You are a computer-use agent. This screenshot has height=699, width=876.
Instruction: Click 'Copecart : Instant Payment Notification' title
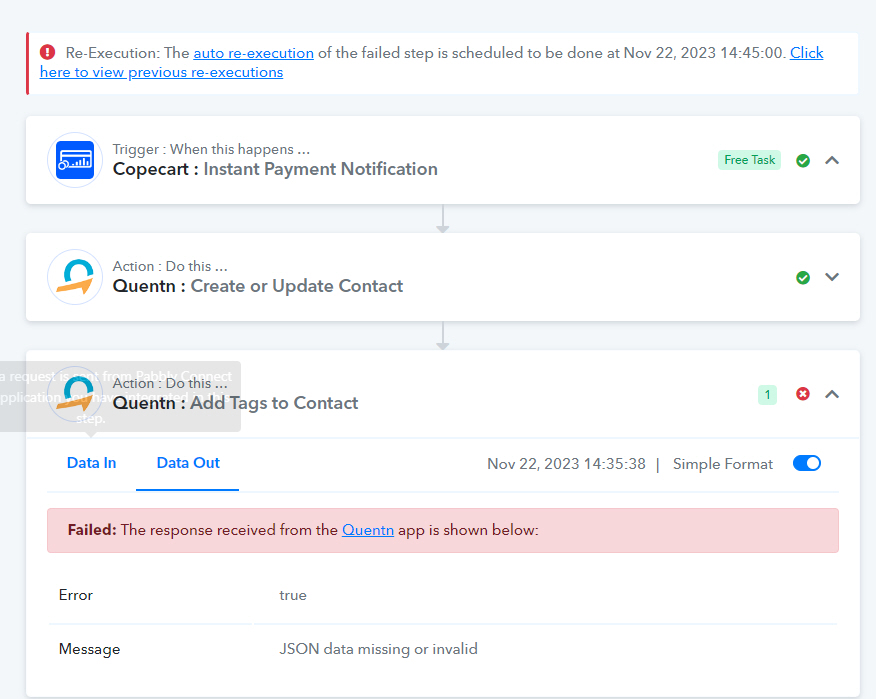pyautogui.click(x=275, y=169)
